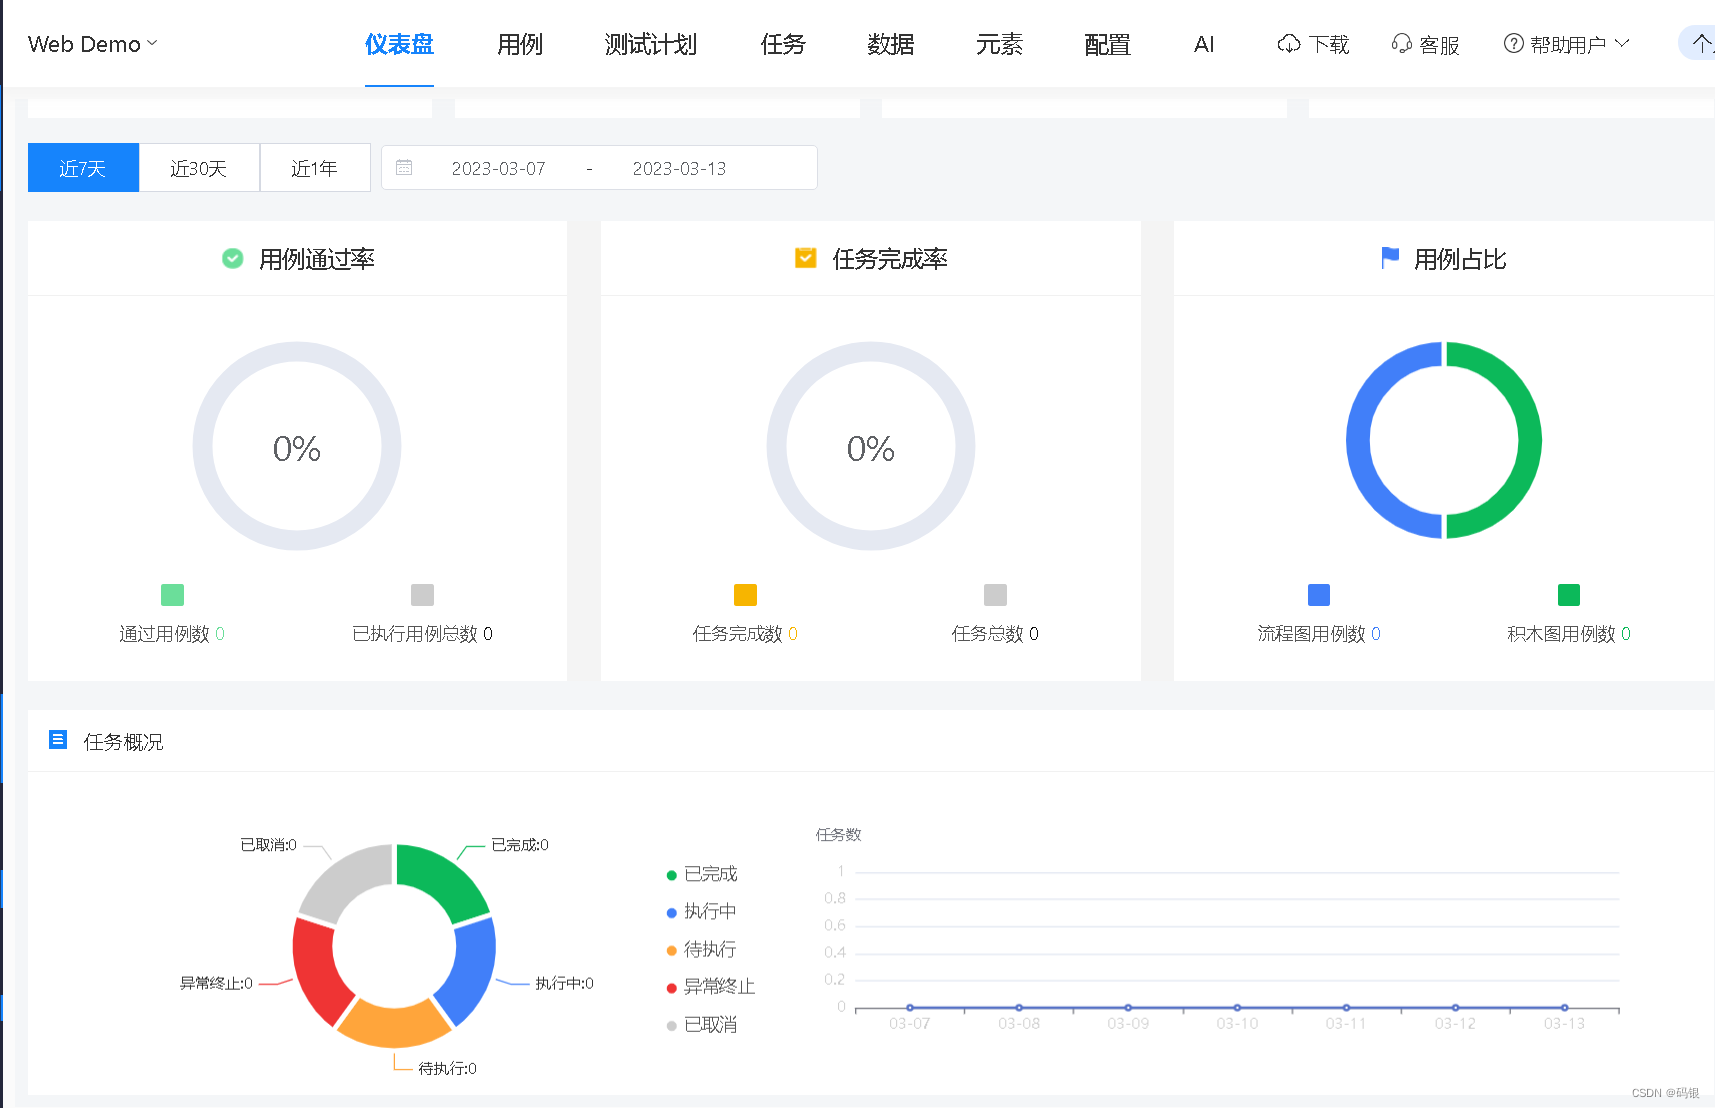This screenshot has height=1108, width=1715.
Task: Switch to the 仪表盘 tab
Action: pos(399,44)
